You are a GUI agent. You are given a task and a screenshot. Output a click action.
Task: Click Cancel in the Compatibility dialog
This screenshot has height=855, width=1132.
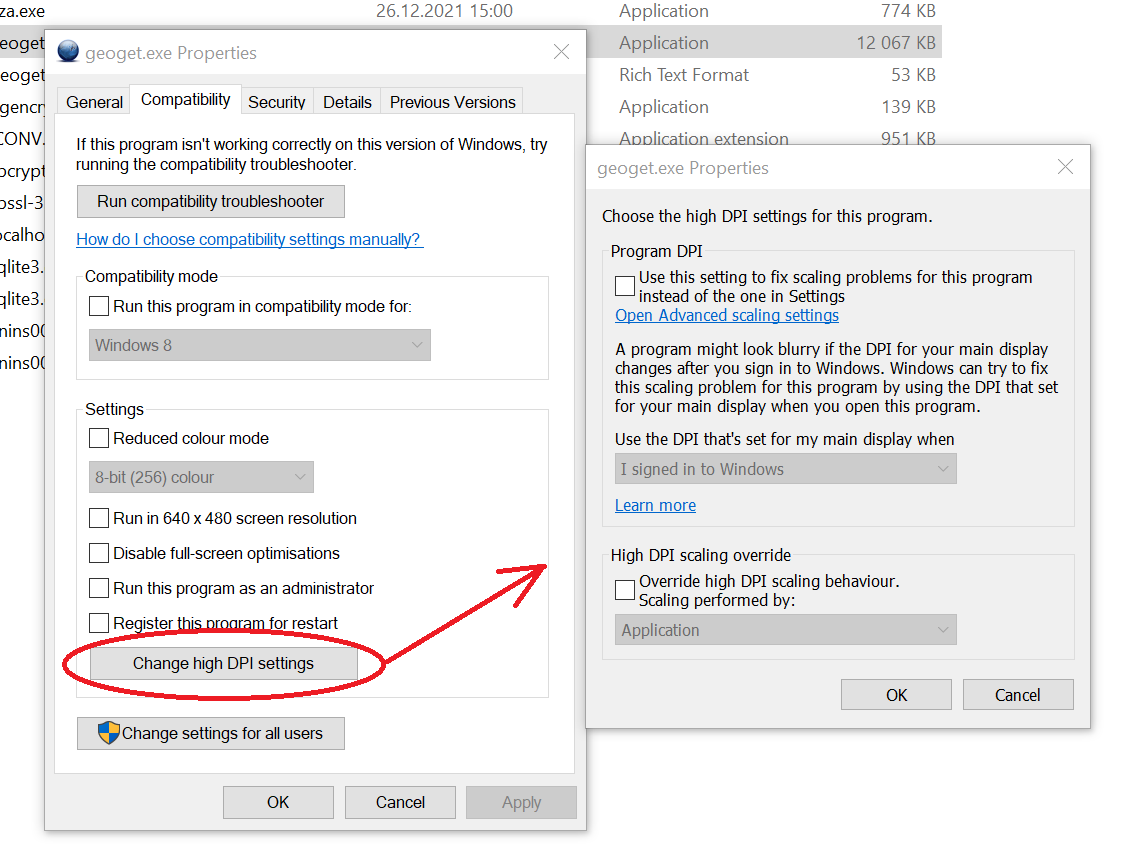[400, 802]
